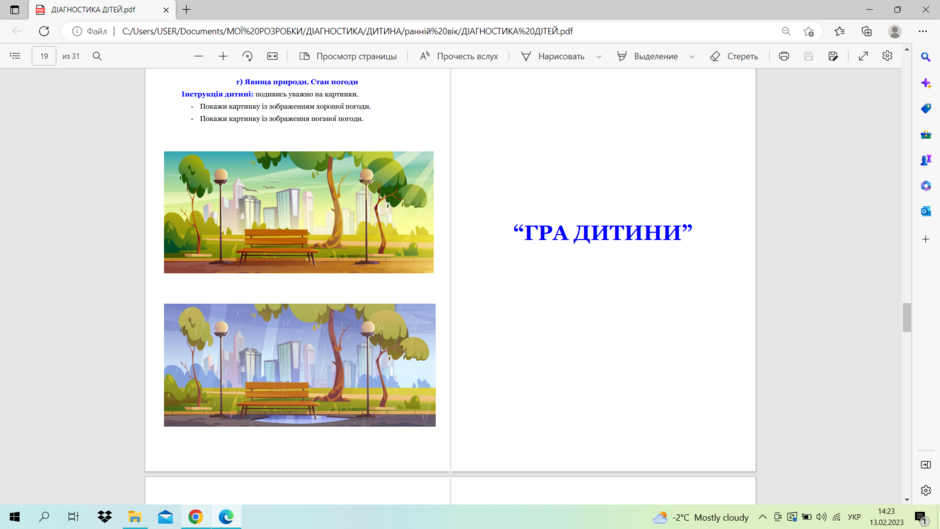Viewport: 940px width, 529px height.
Task: Click the Save icon in PDF toolbar
Action: (x=809, y=56)
